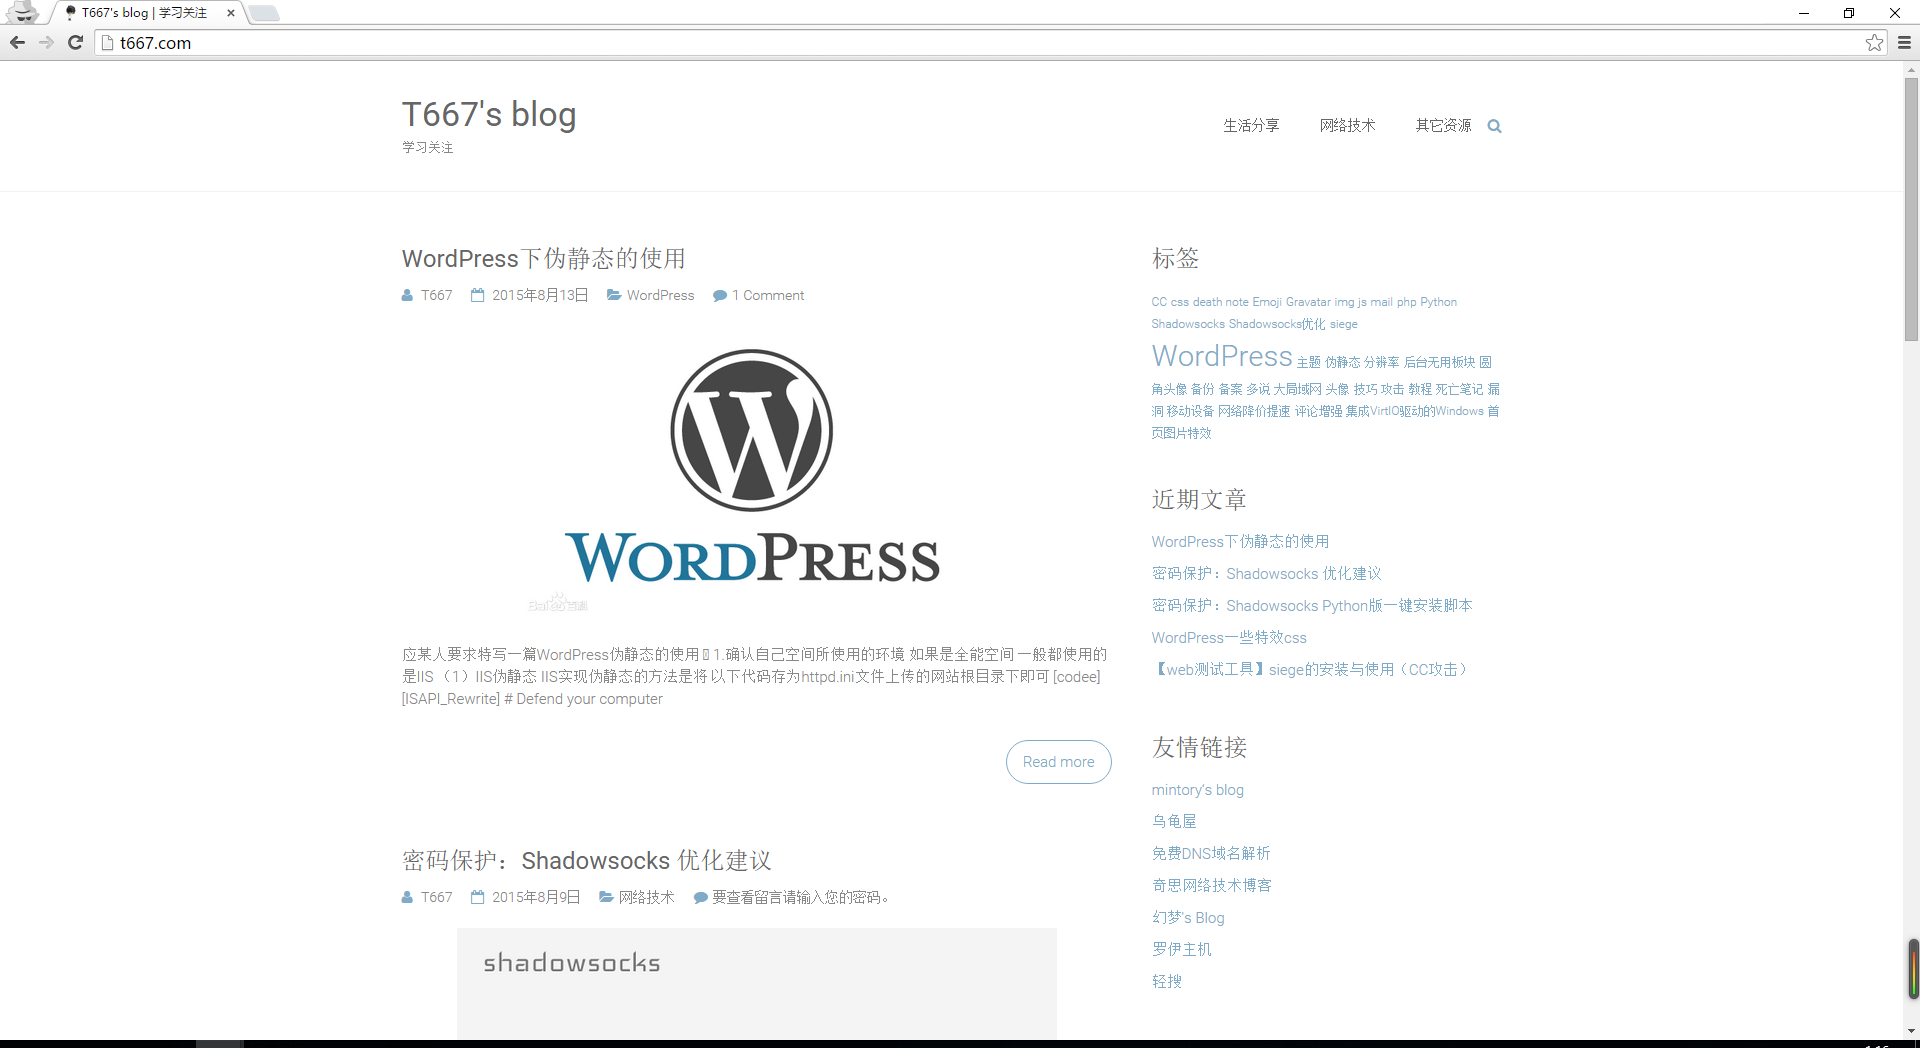Click the author icon under WordPress下伪静态的使用

click(x=407, y=296)
